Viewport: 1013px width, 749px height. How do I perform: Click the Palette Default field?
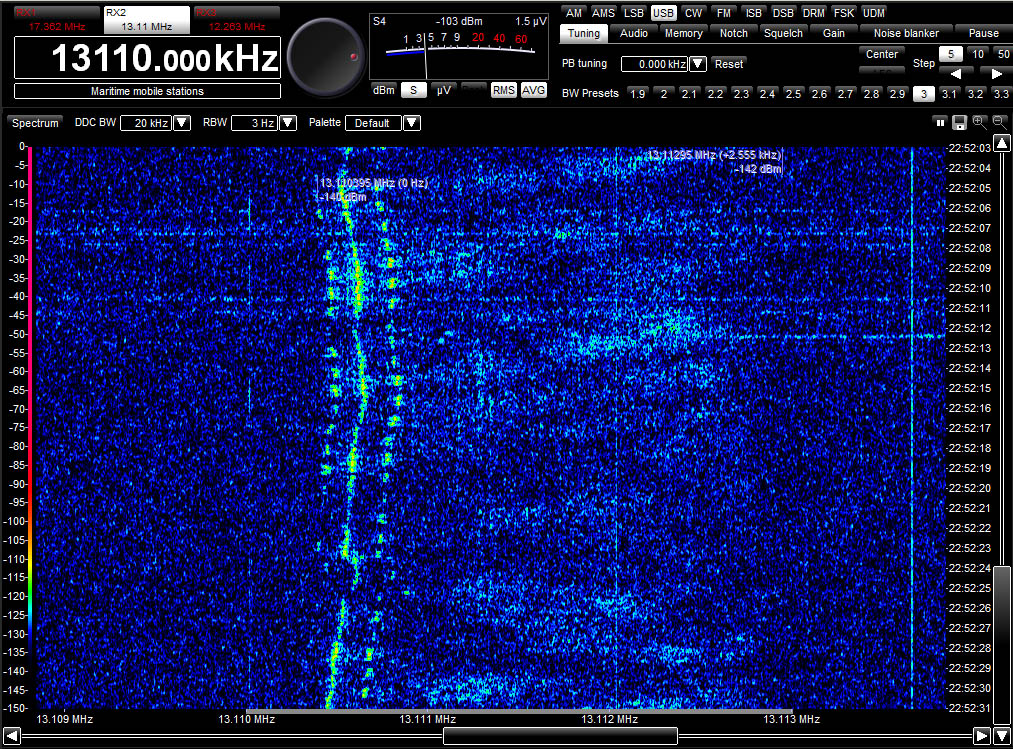point(373,123)
